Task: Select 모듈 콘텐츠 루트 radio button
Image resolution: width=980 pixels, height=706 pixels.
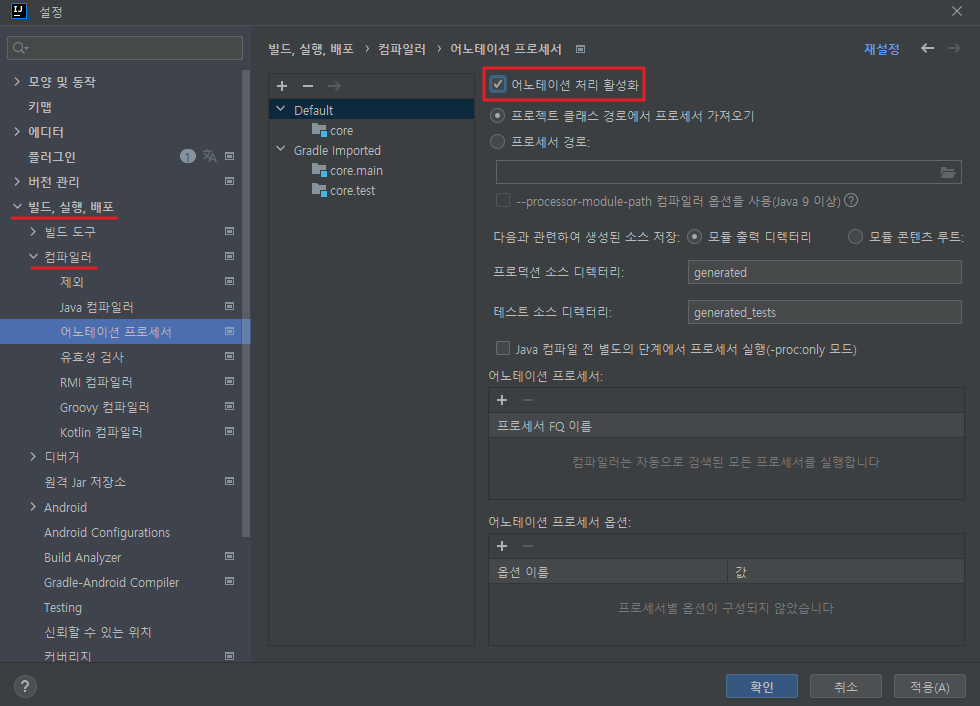Action: [x=855, y=237]
